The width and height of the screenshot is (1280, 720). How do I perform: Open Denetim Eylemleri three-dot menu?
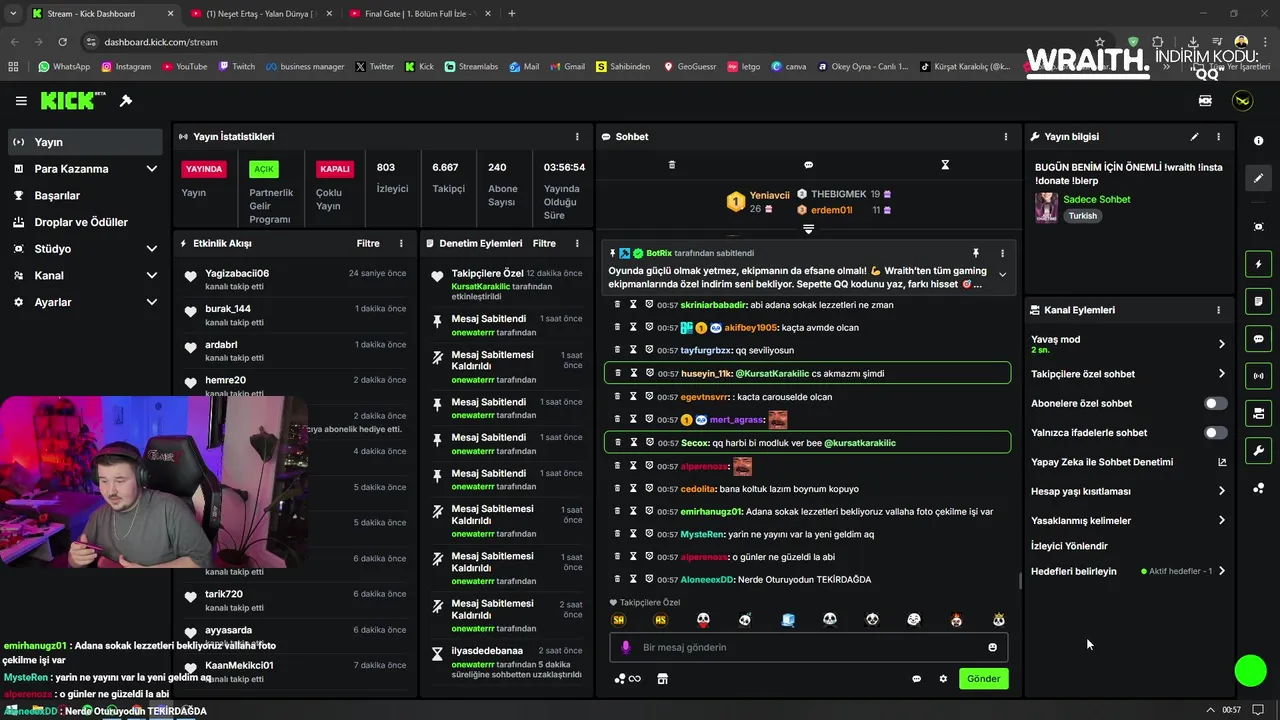pyautogui.click(x=577, y=243)
